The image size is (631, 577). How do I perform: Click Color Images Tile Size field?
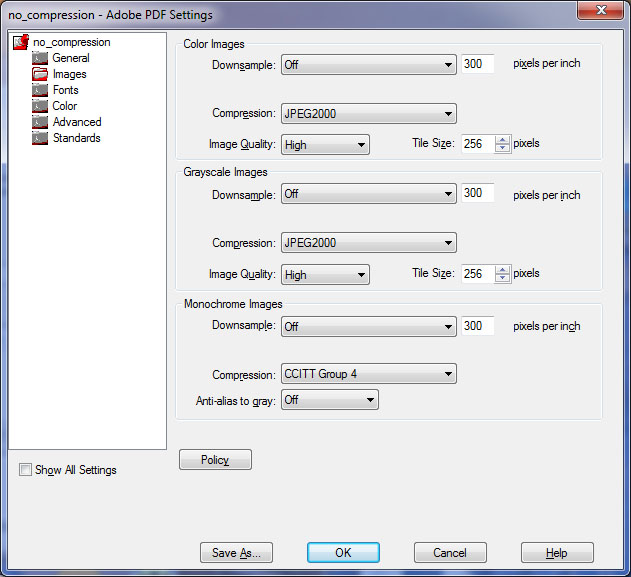[x=478, y=144]
